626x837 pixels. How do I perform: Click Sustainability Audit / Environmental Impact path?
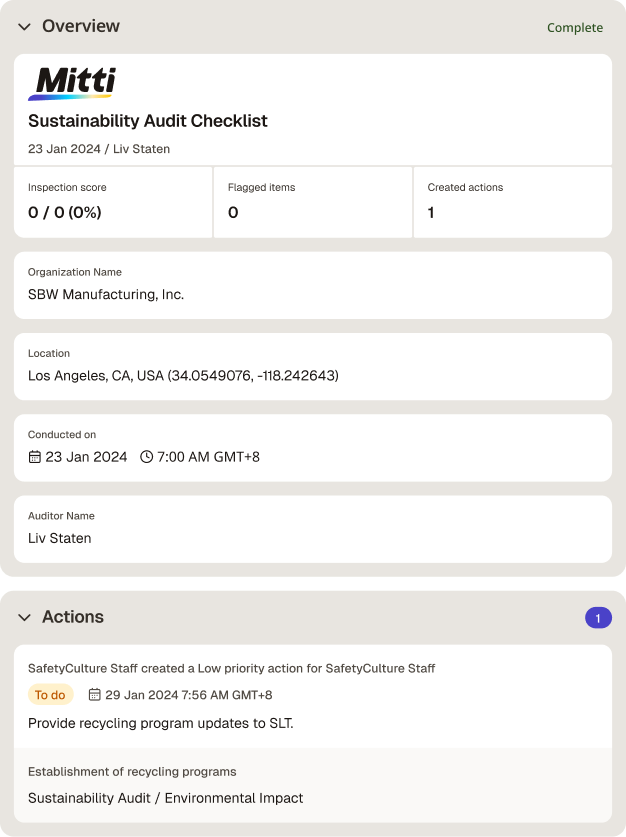pyautogui.click(x=165, y=798)
